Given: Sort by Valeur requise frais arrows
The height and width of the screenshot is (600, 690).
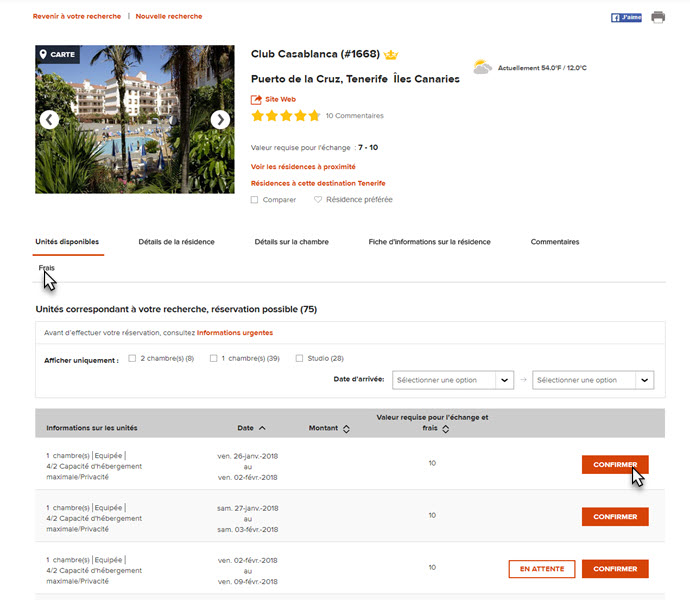Looking at the screenshot, I should [x=446, y=429].
